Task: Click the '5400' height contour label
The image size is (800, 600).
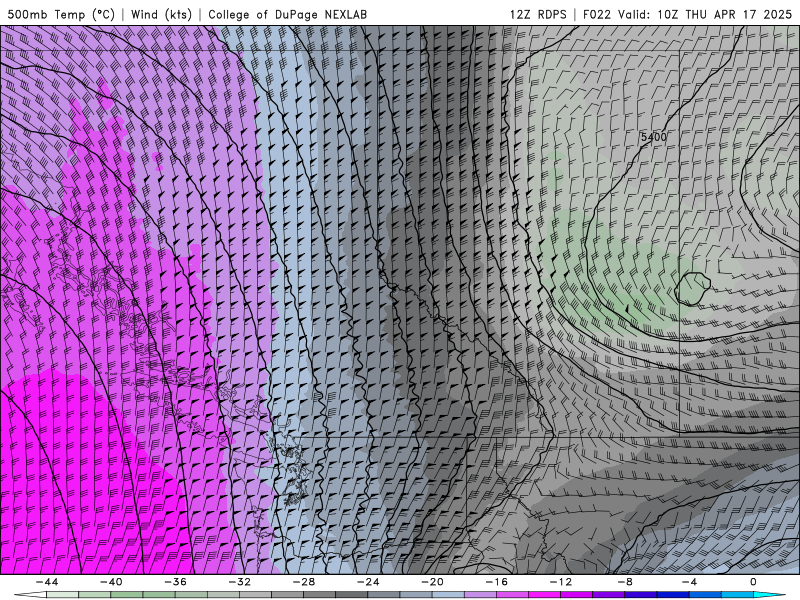Action: [654, 137]
